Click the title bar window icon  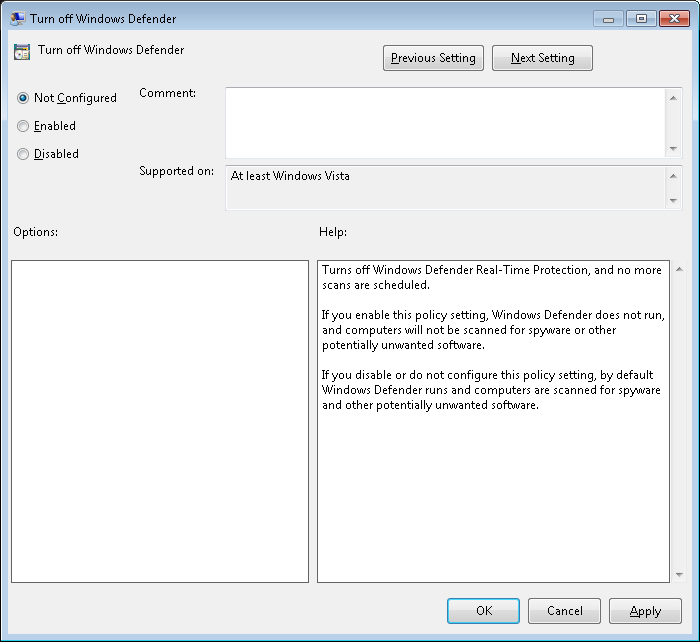[18, 18]
